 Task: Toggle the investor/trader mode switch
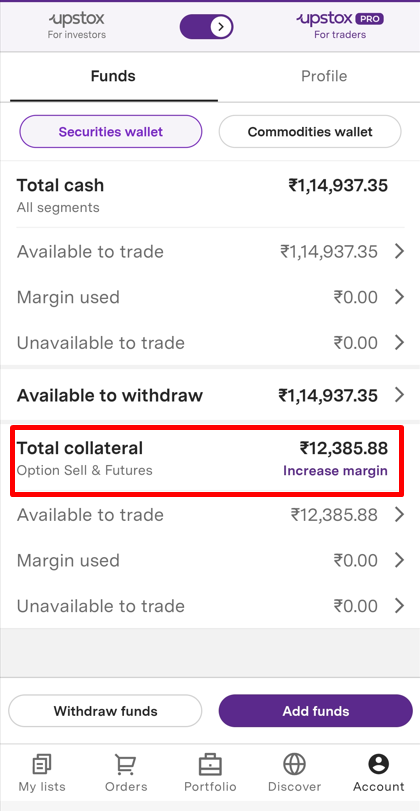[206, 26]
